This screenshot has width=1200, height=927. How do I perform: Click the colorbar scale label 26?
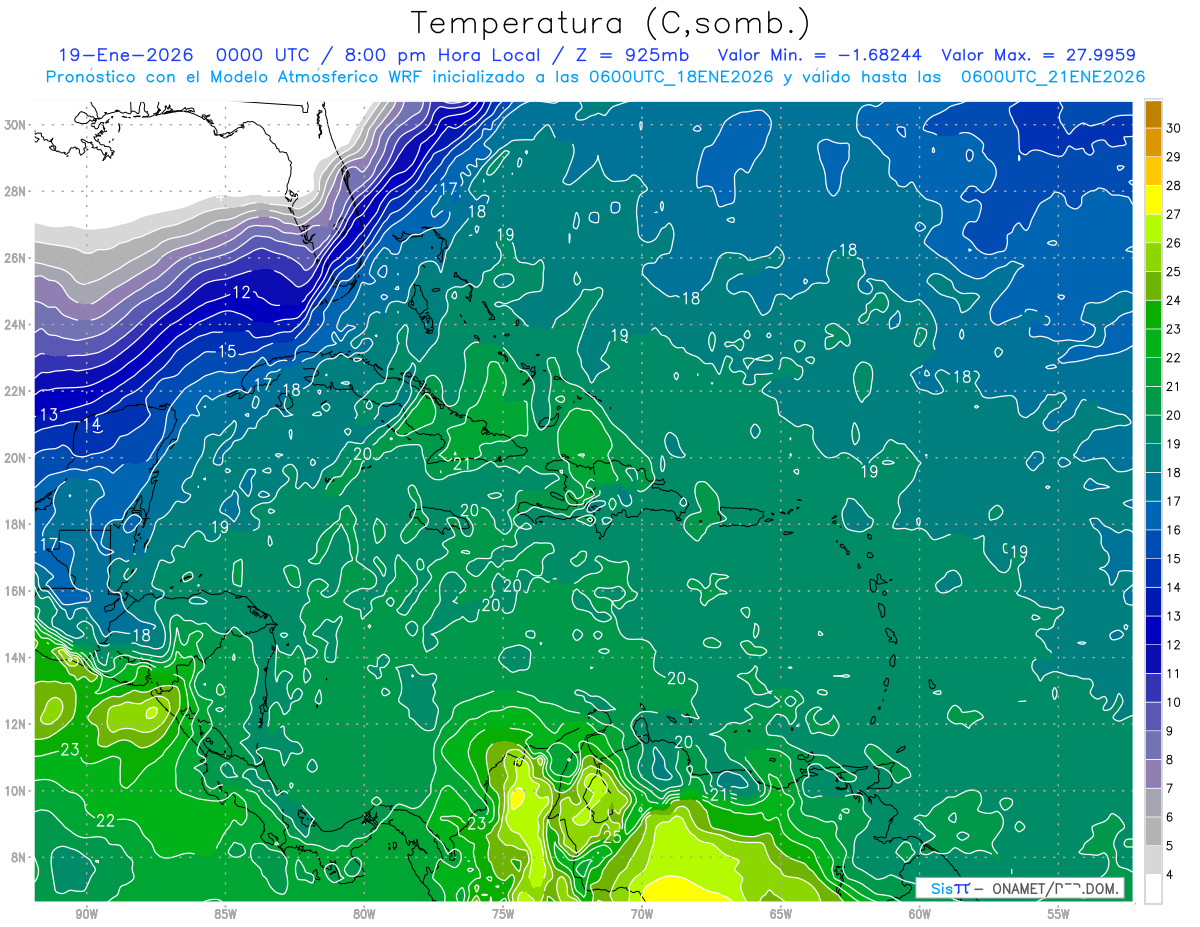[x=1173, y=242]
